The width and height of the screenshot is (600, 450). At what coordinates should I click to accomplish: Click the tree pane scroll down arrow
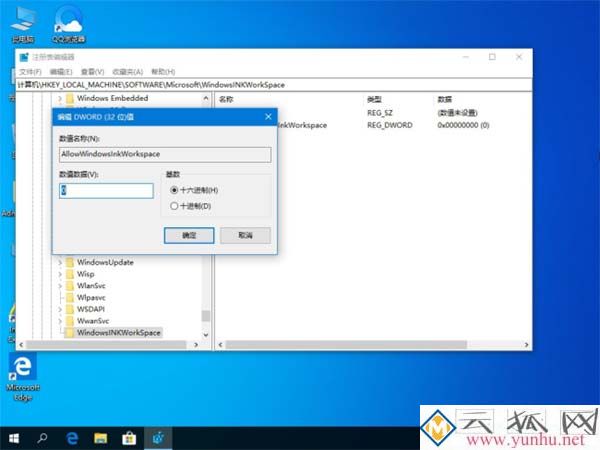[x=206, y=335]
